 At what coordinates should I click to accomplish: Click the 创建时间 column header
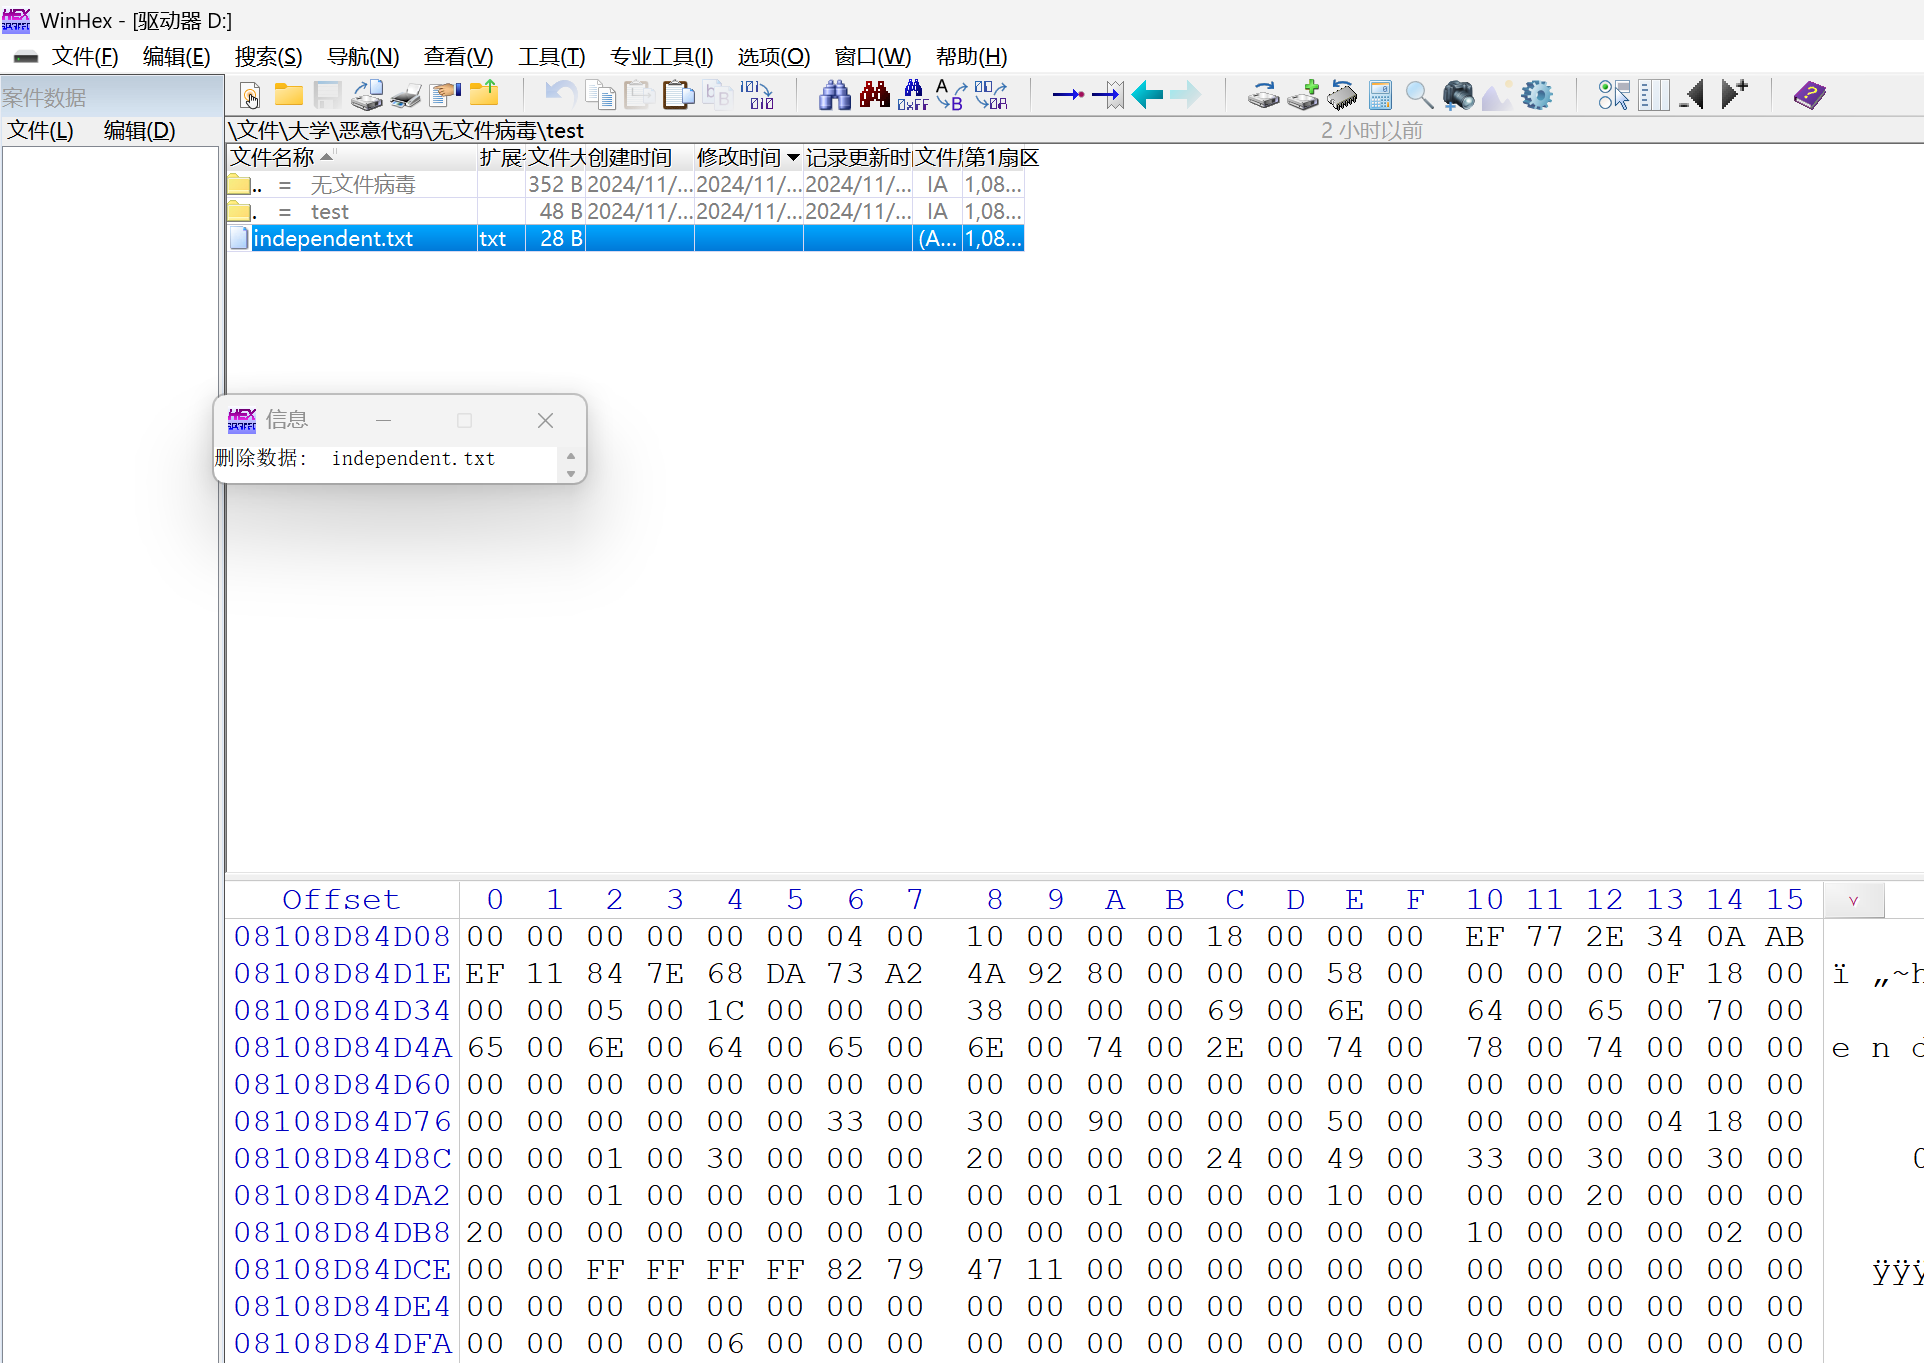click(639, 158)
